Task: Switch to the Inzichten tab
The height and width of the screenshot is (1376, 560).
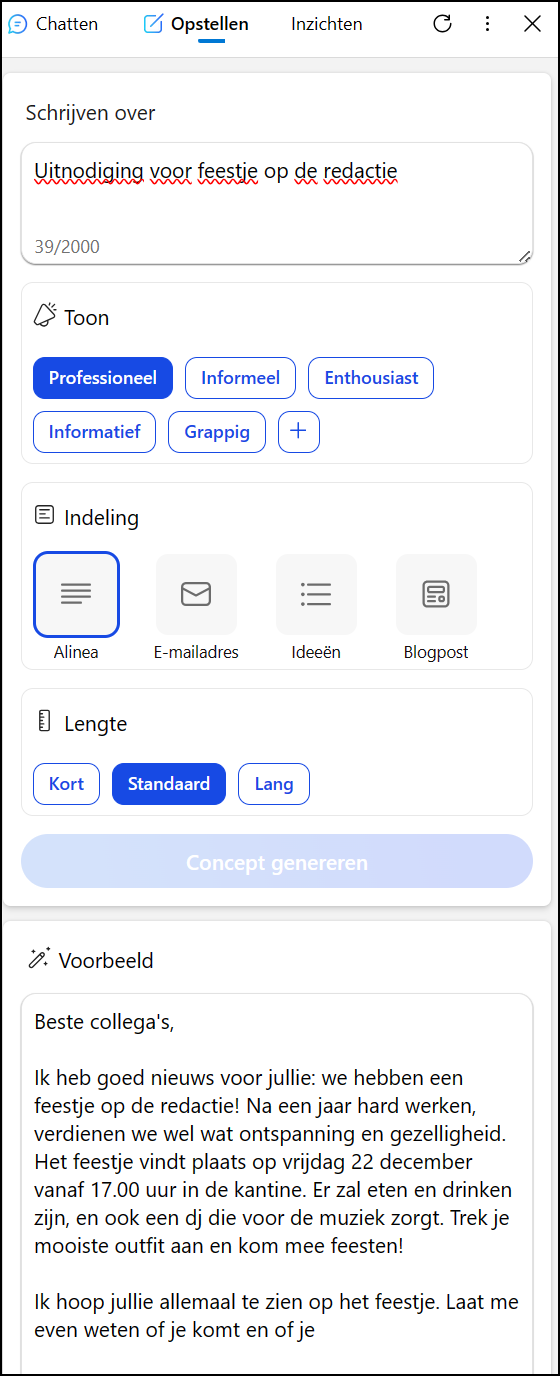Action: (x=327, y=24)
